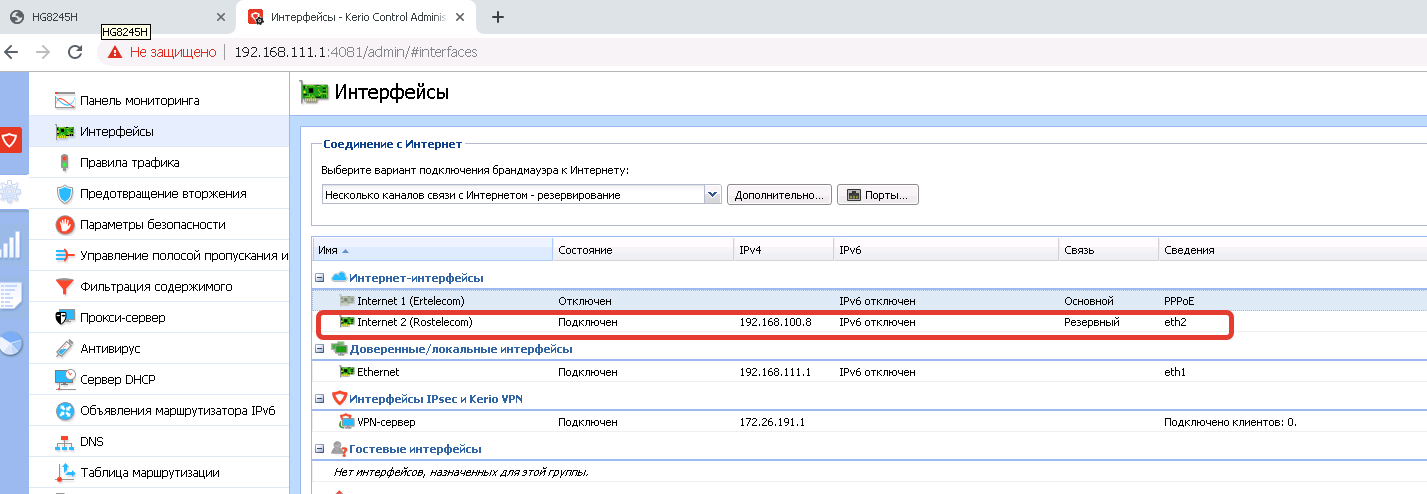Click the Подключено клиентов: 0. cell
The height and width of the screenshot is (494, 1427).
click(1230, 422)
